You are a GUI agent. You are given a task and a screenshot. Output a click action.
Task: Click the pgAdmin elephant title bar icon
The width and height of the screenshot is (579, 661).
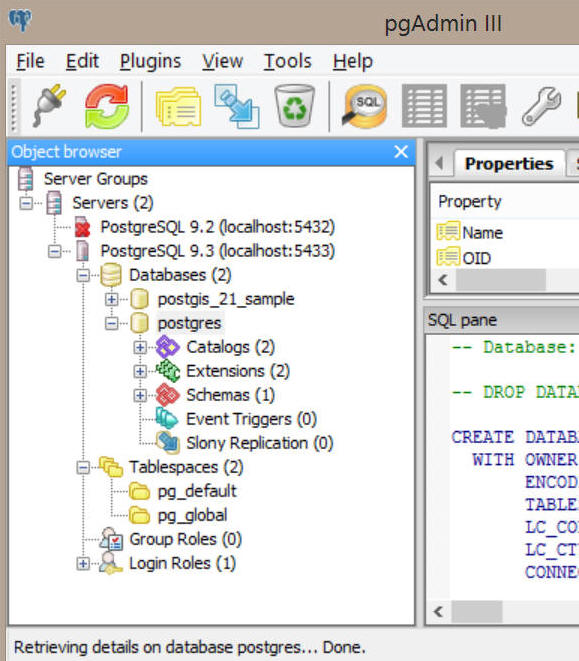point(20,20)
